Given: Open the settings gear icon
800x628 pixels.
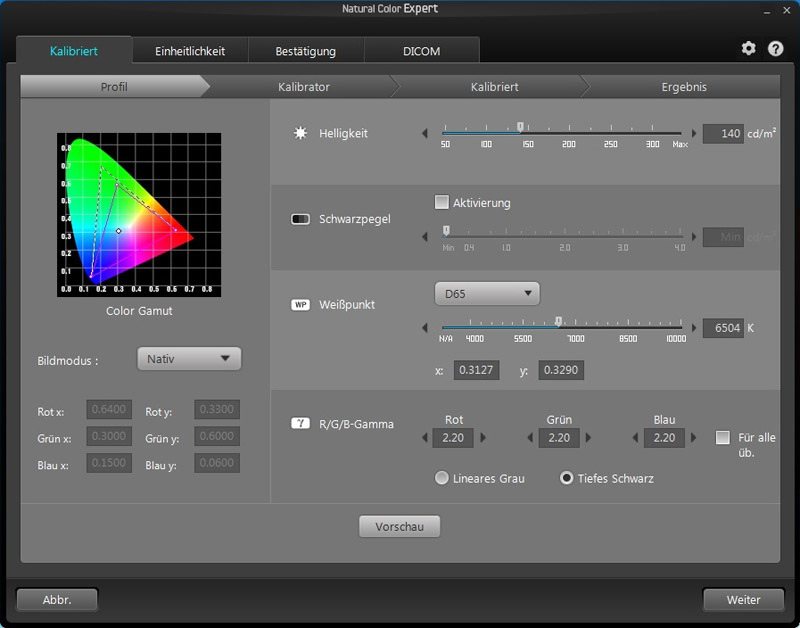Looking at the screenshot, I should (748, 48).
